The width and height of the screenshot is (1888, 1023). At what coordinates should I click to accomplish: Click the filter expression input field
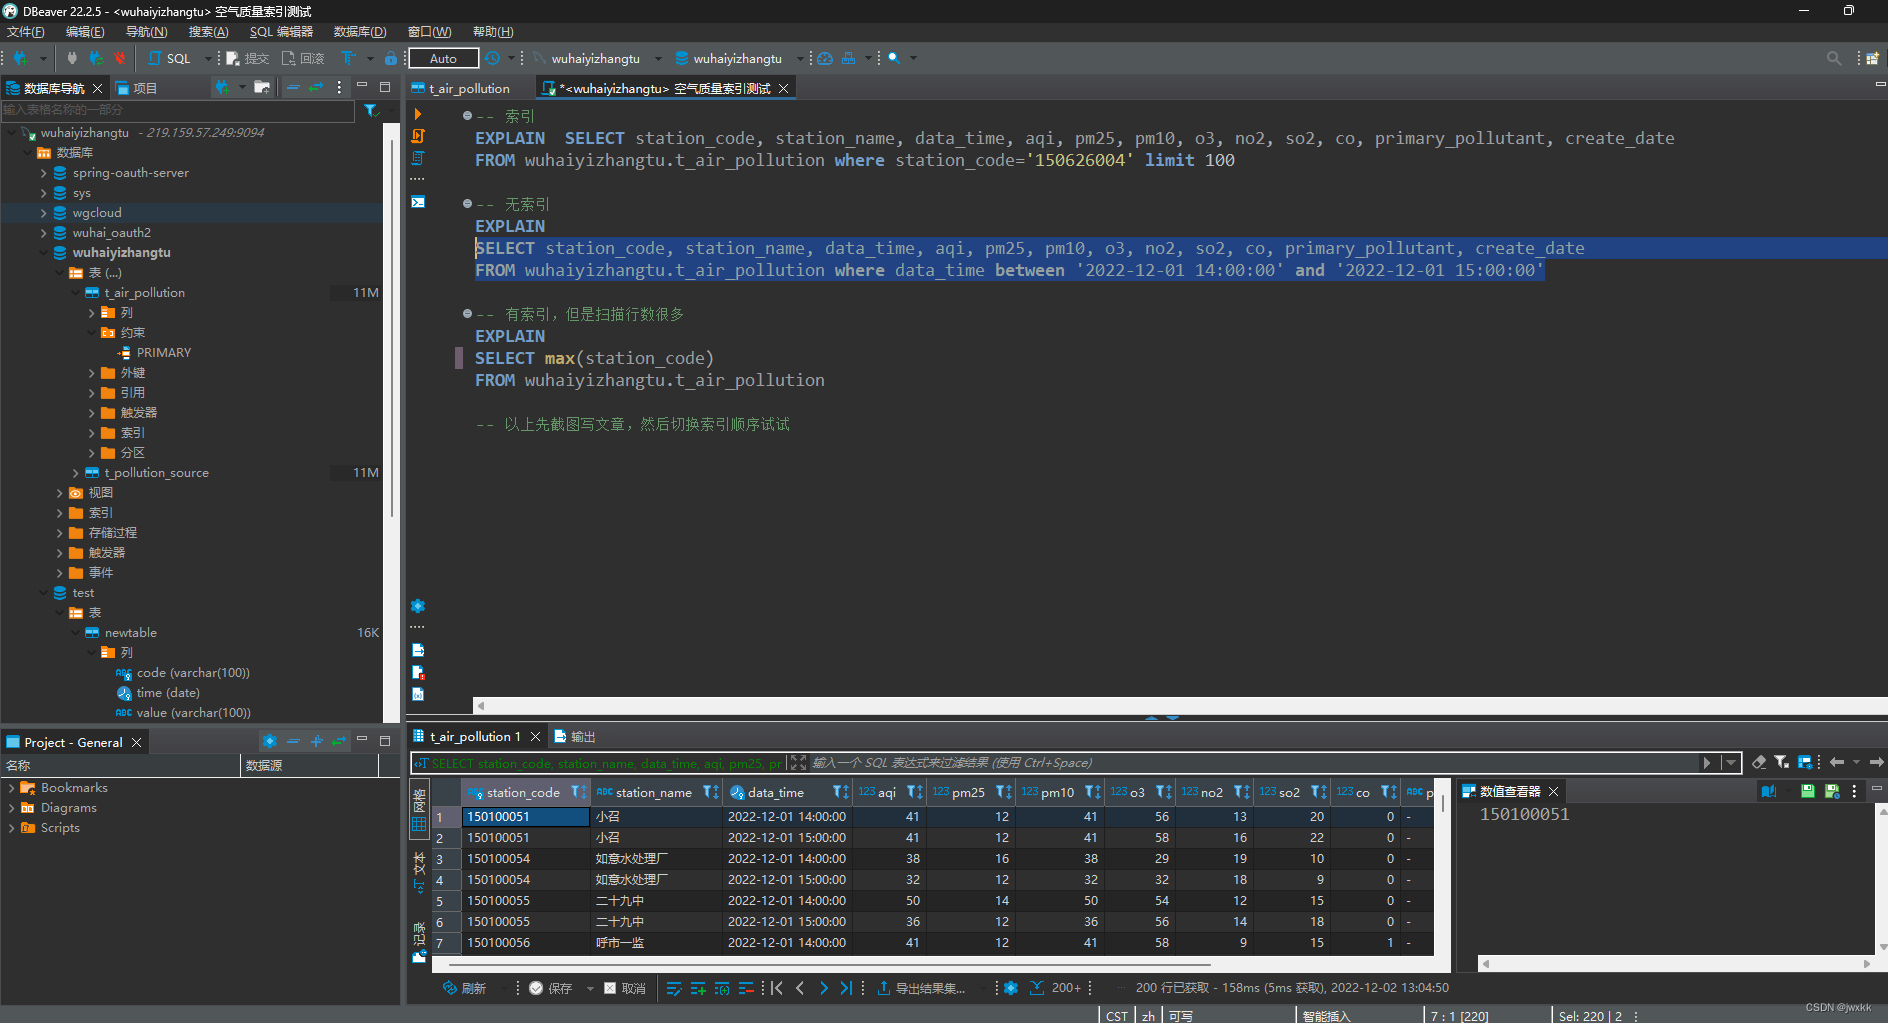[x=1254, y=763]
